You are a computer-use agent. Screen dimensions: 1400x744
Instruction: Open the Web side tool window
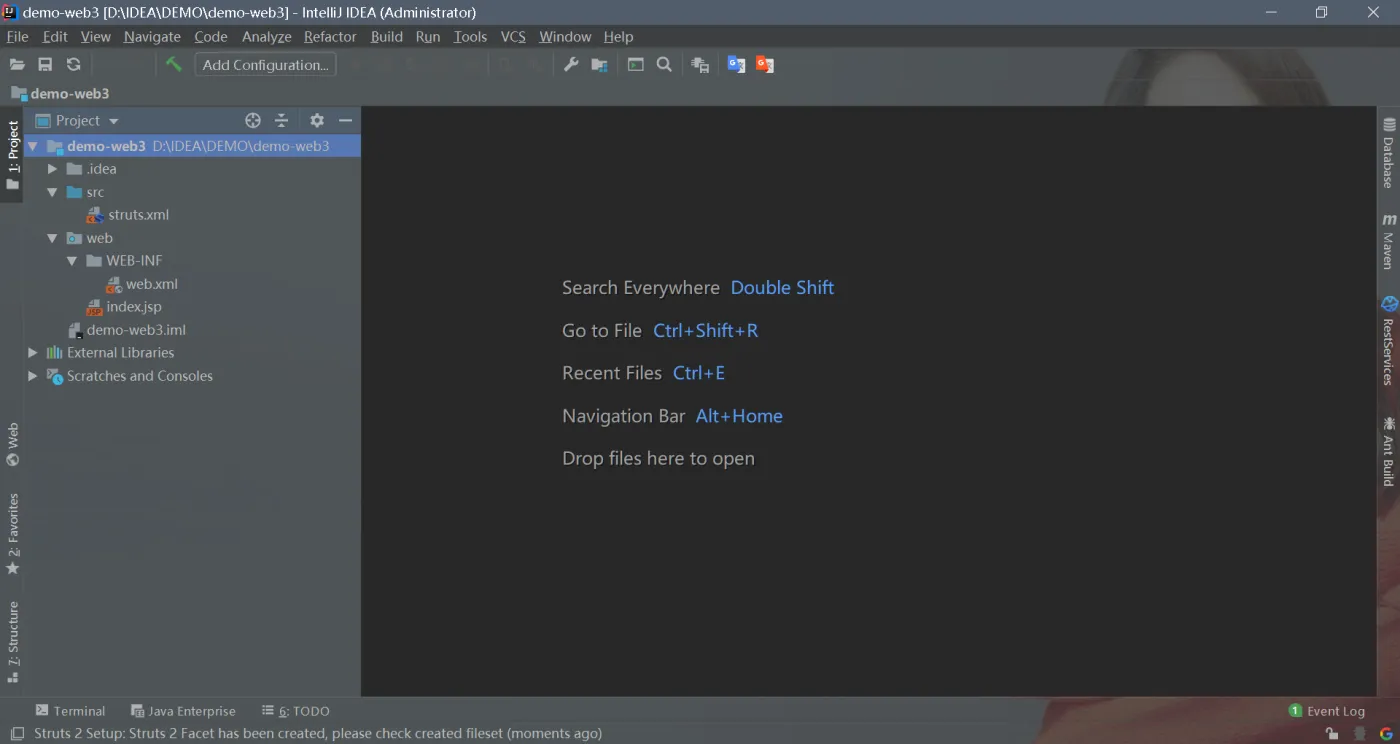13,445
